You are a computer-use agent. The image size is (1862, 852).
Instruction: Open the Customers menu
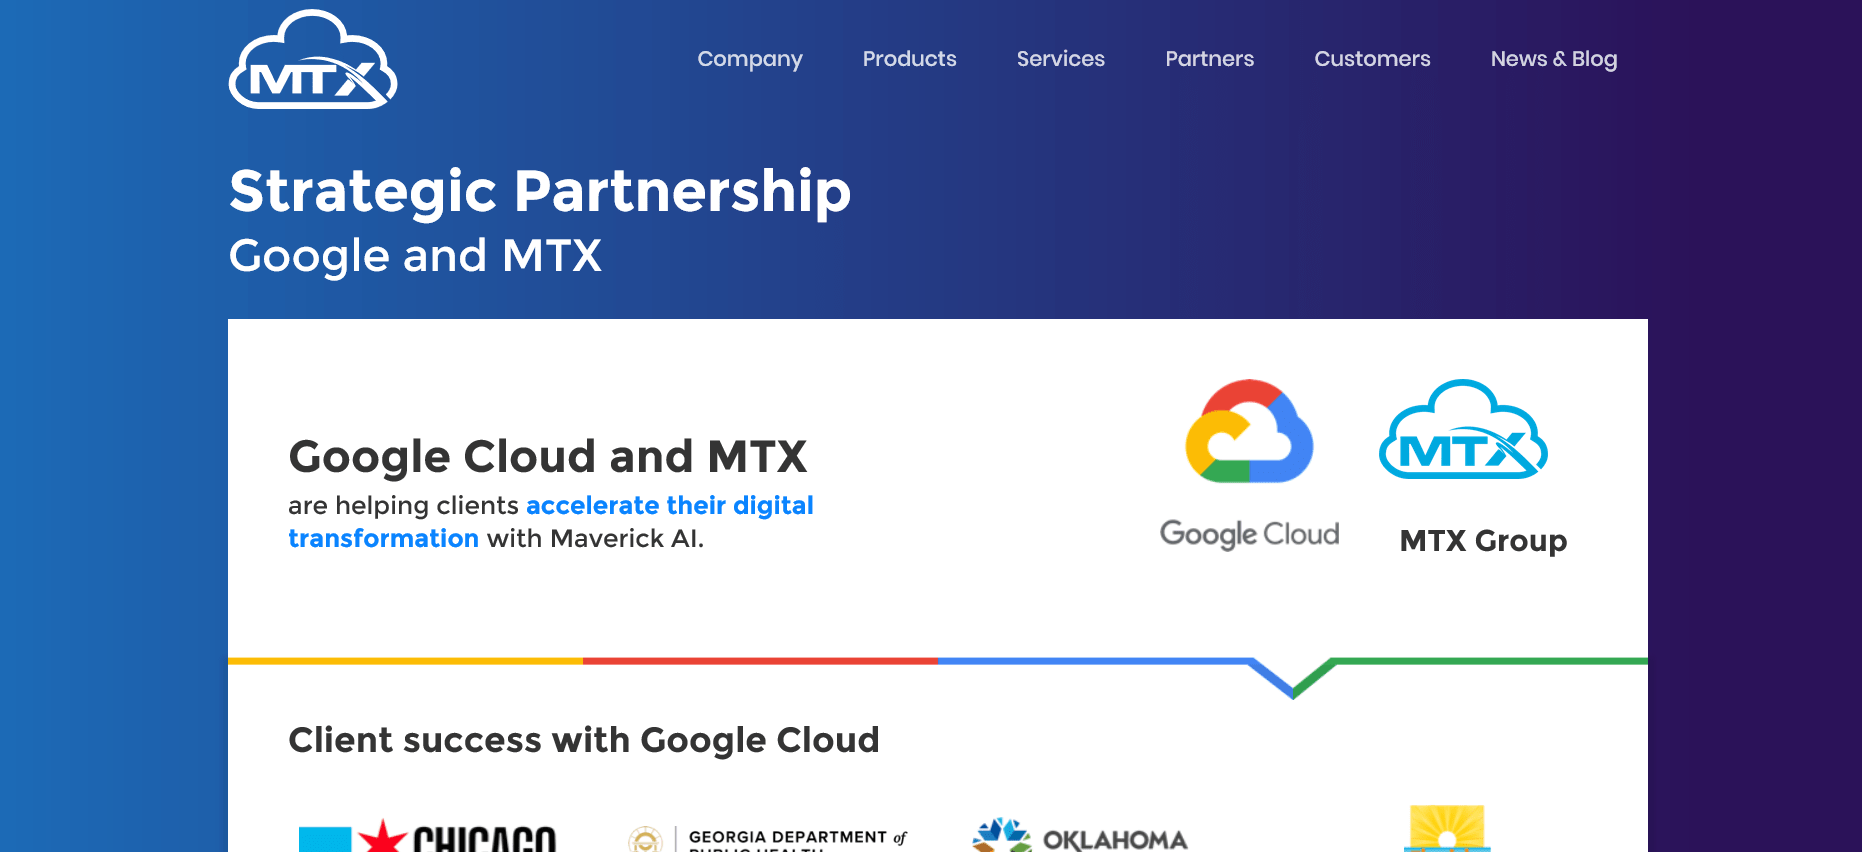[x=1372, y=59]
